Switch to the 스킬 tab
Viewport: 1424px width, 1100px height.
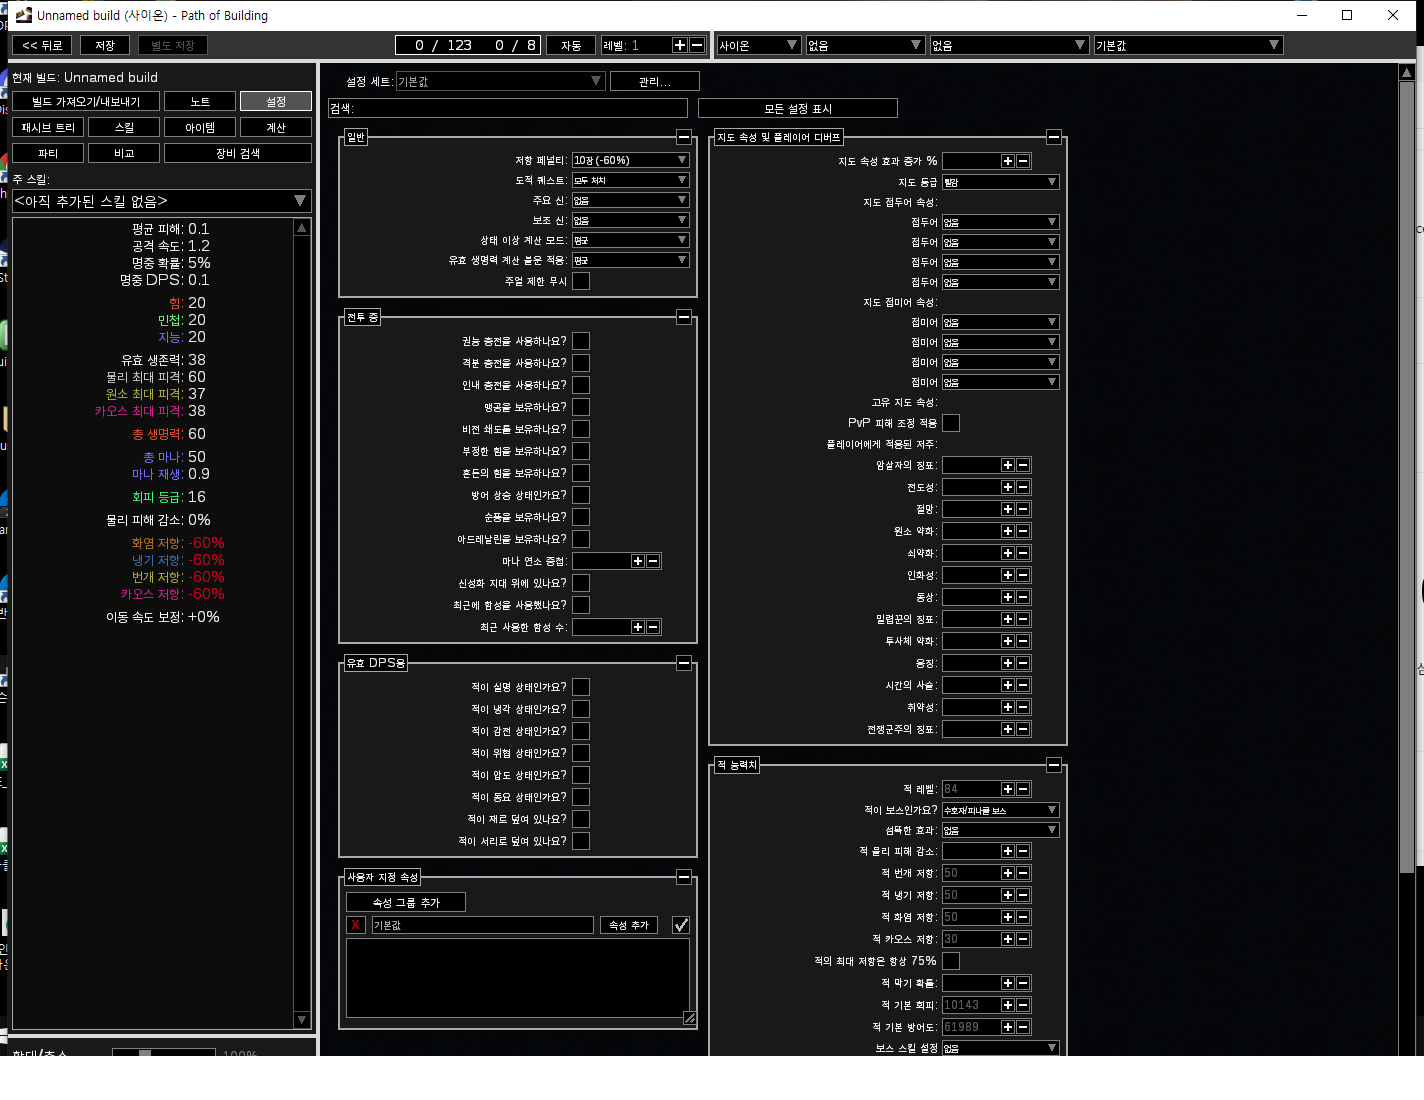(x=124, y=127)
